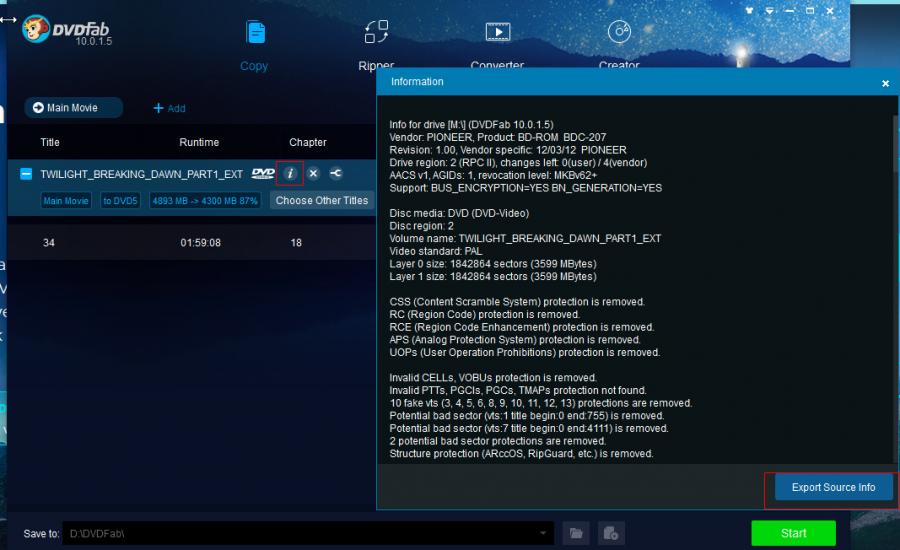
Task: Remove the source with the X icon
Action: tap(313, 173)
